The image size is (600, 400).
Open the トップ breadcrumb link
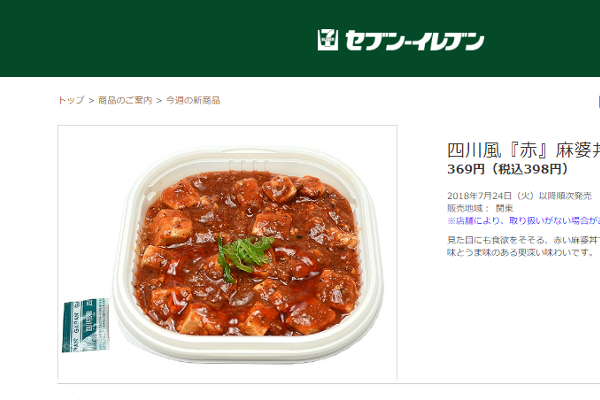(x=71, y=100)
